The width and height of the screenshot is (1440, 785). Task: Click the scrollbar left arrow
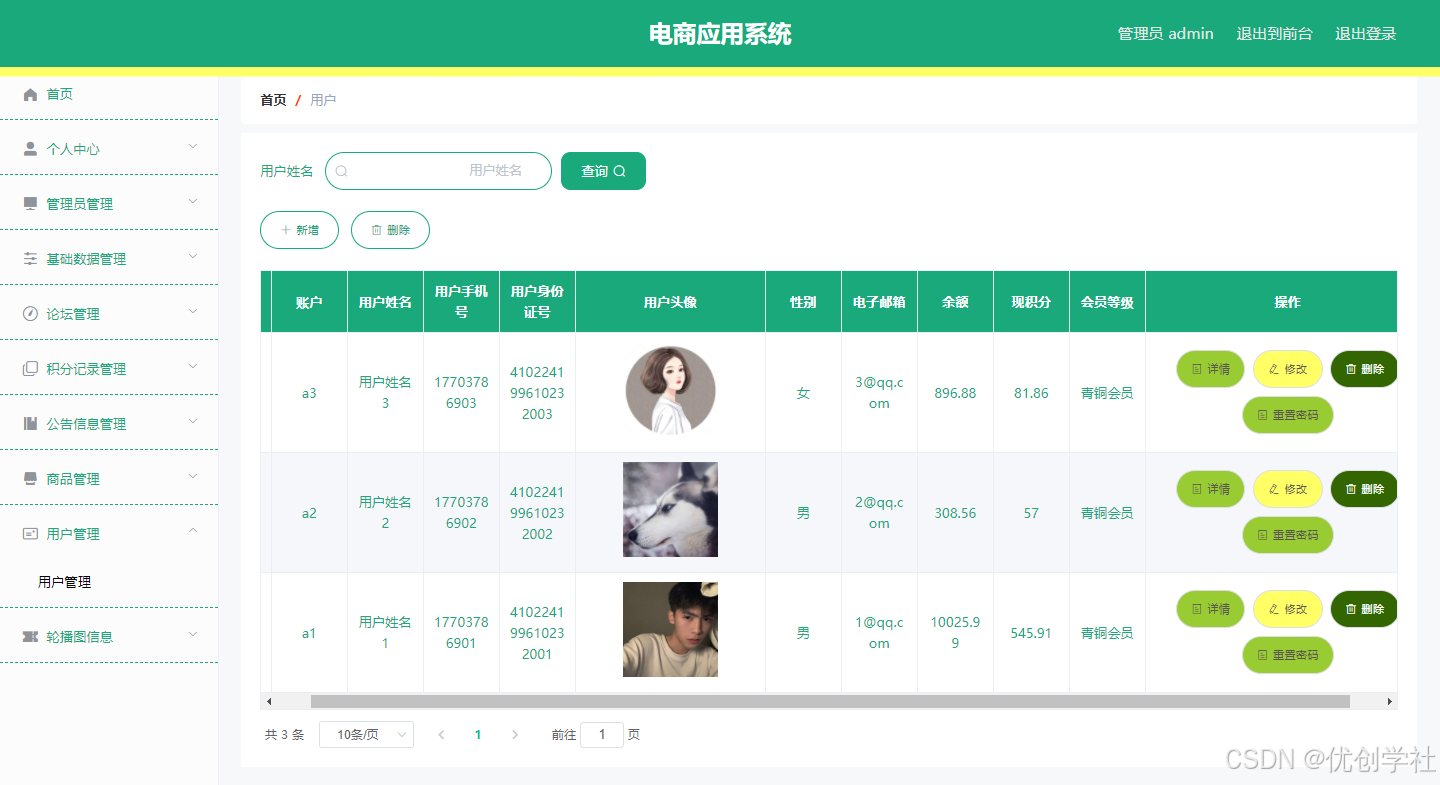click(268, 701)
